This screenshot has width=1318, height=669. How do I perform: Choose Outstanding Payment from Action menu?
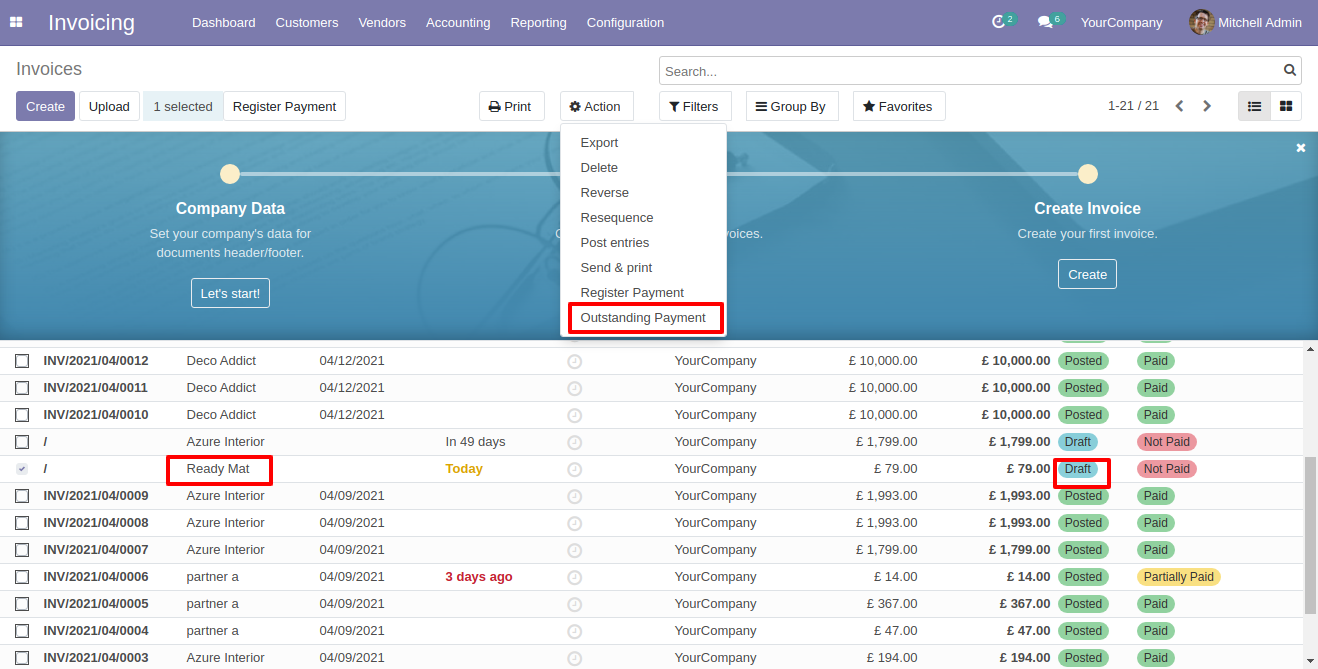pyautogui.click(x=643, y=318)
